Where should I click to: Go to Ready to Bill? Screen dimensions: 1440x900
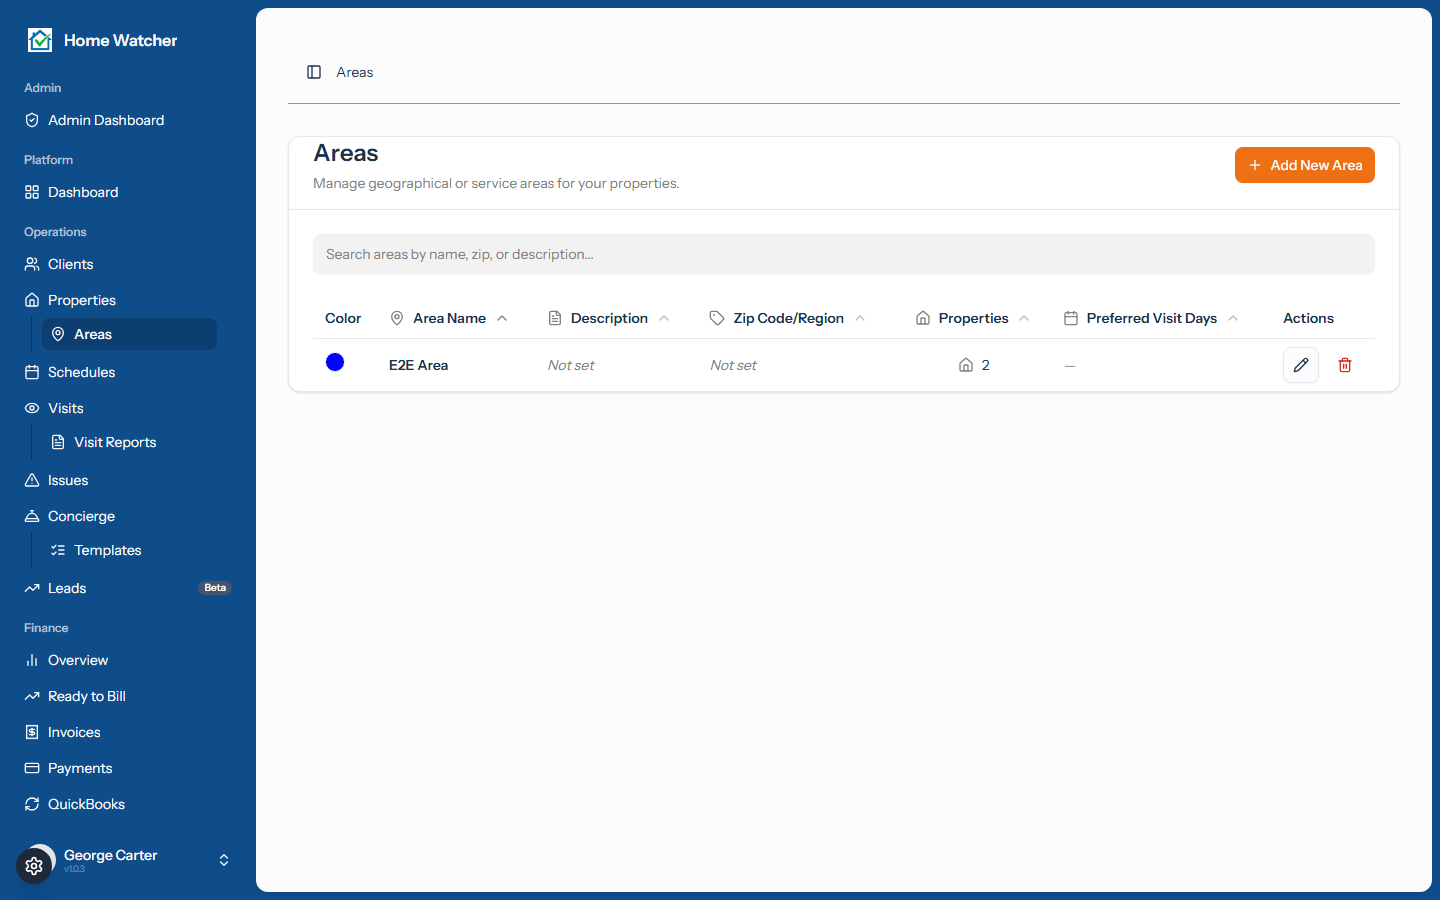[128, 696]
